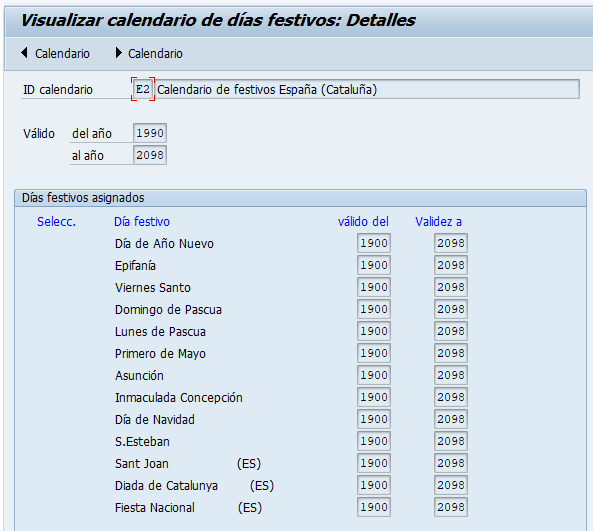
Task: Select the Epifanía holiday row
Action: [x=135, y=266]
